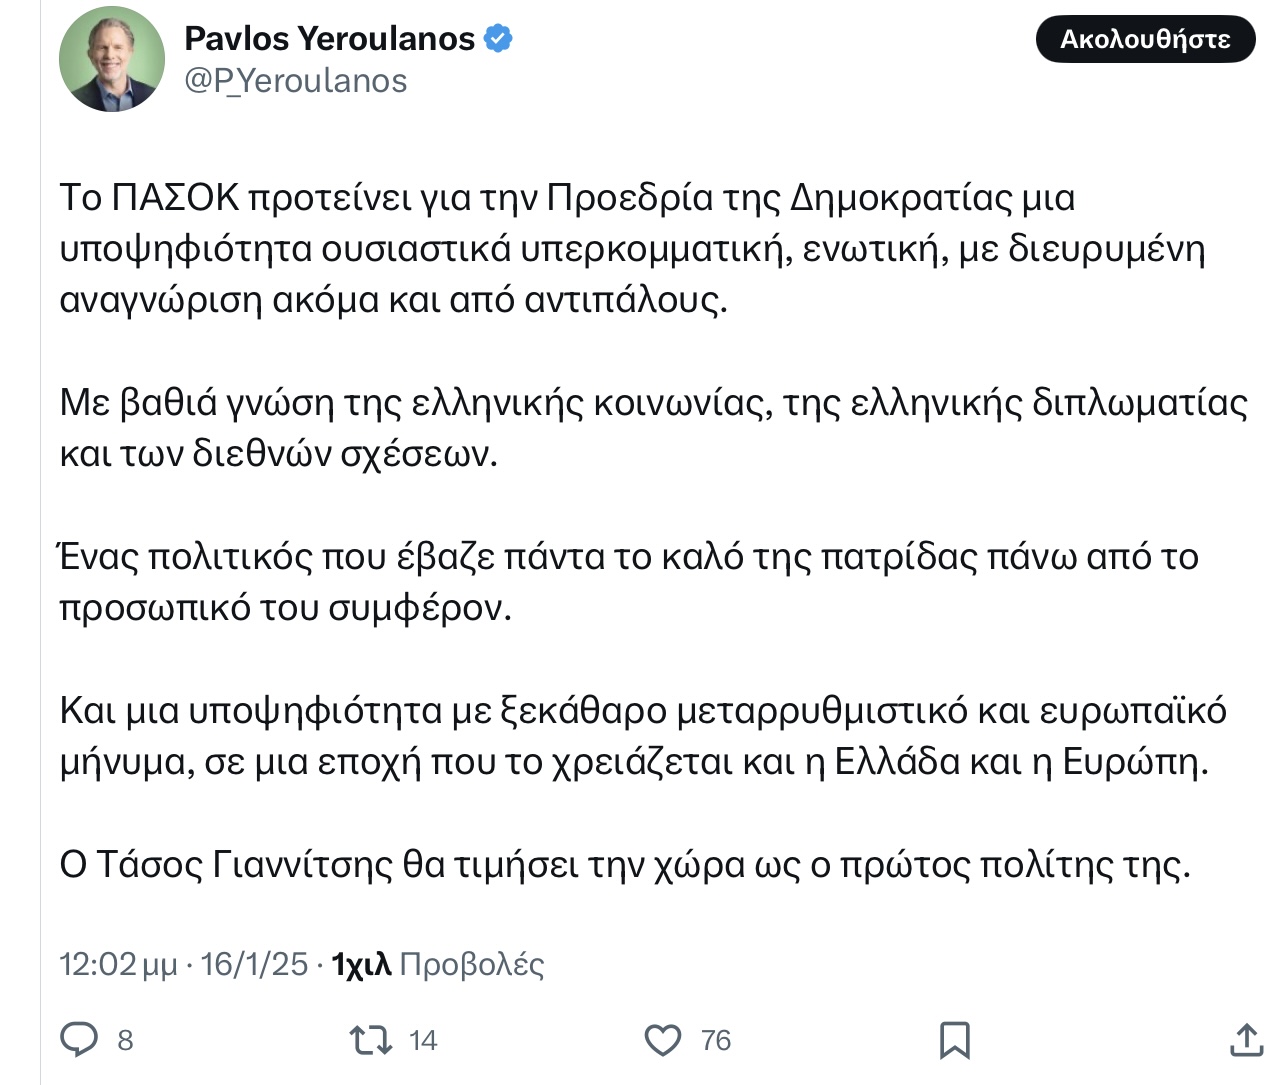Open the Pavlos Yeroulanos display name link
The height and width of the screenshot is (1085, 1272).
click(x=330, y=38)
